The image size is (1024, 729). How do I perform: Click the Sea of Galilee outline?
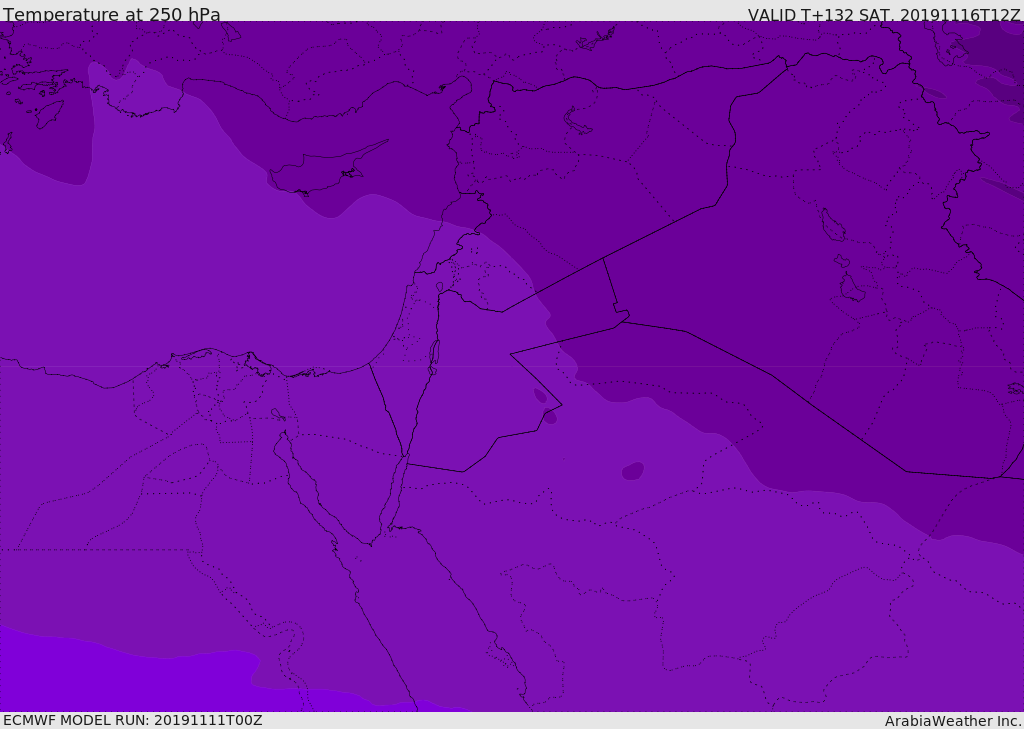click(439, 287)
